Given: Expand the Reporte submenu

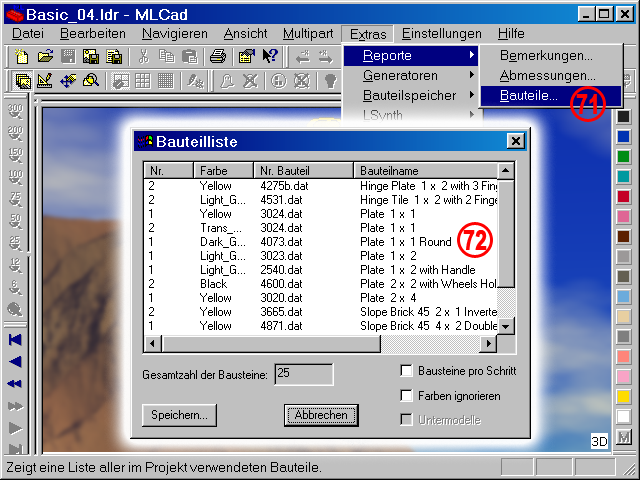Looking at the screenshot, I should click(410, 56).
